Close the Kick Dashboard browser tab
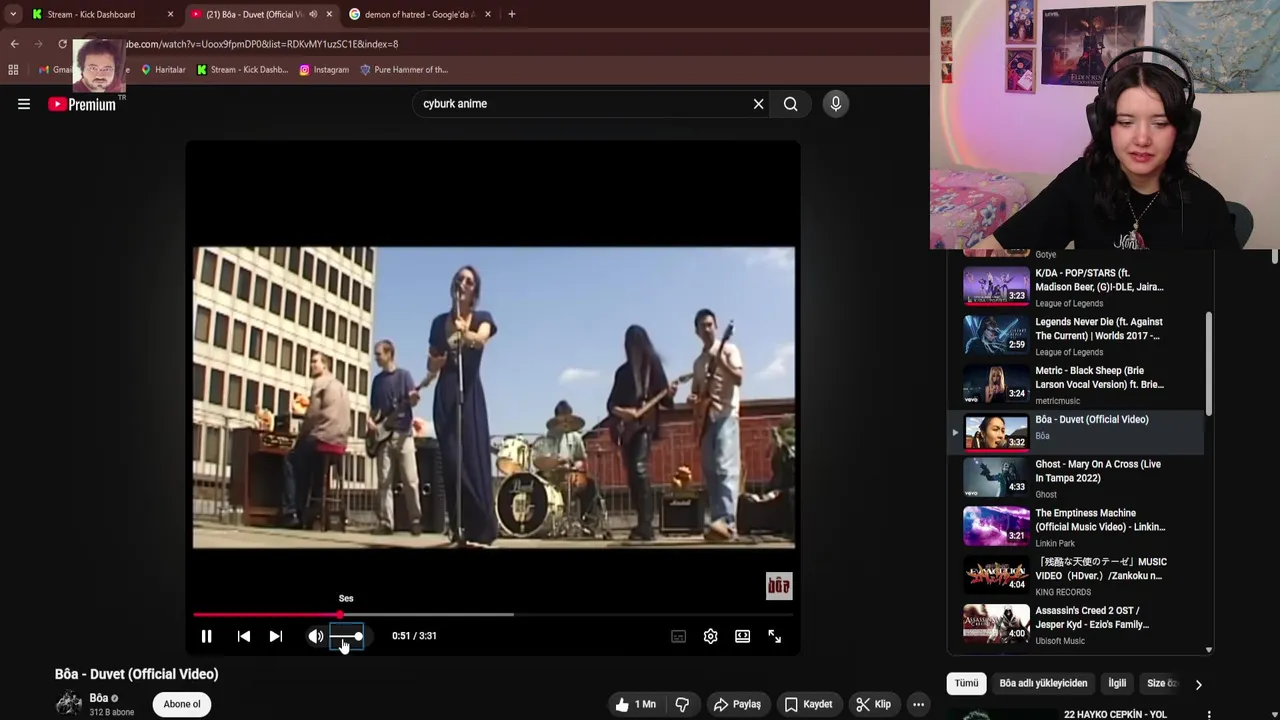The width and height of the screenshot is (1280, 720). point(170,14)
